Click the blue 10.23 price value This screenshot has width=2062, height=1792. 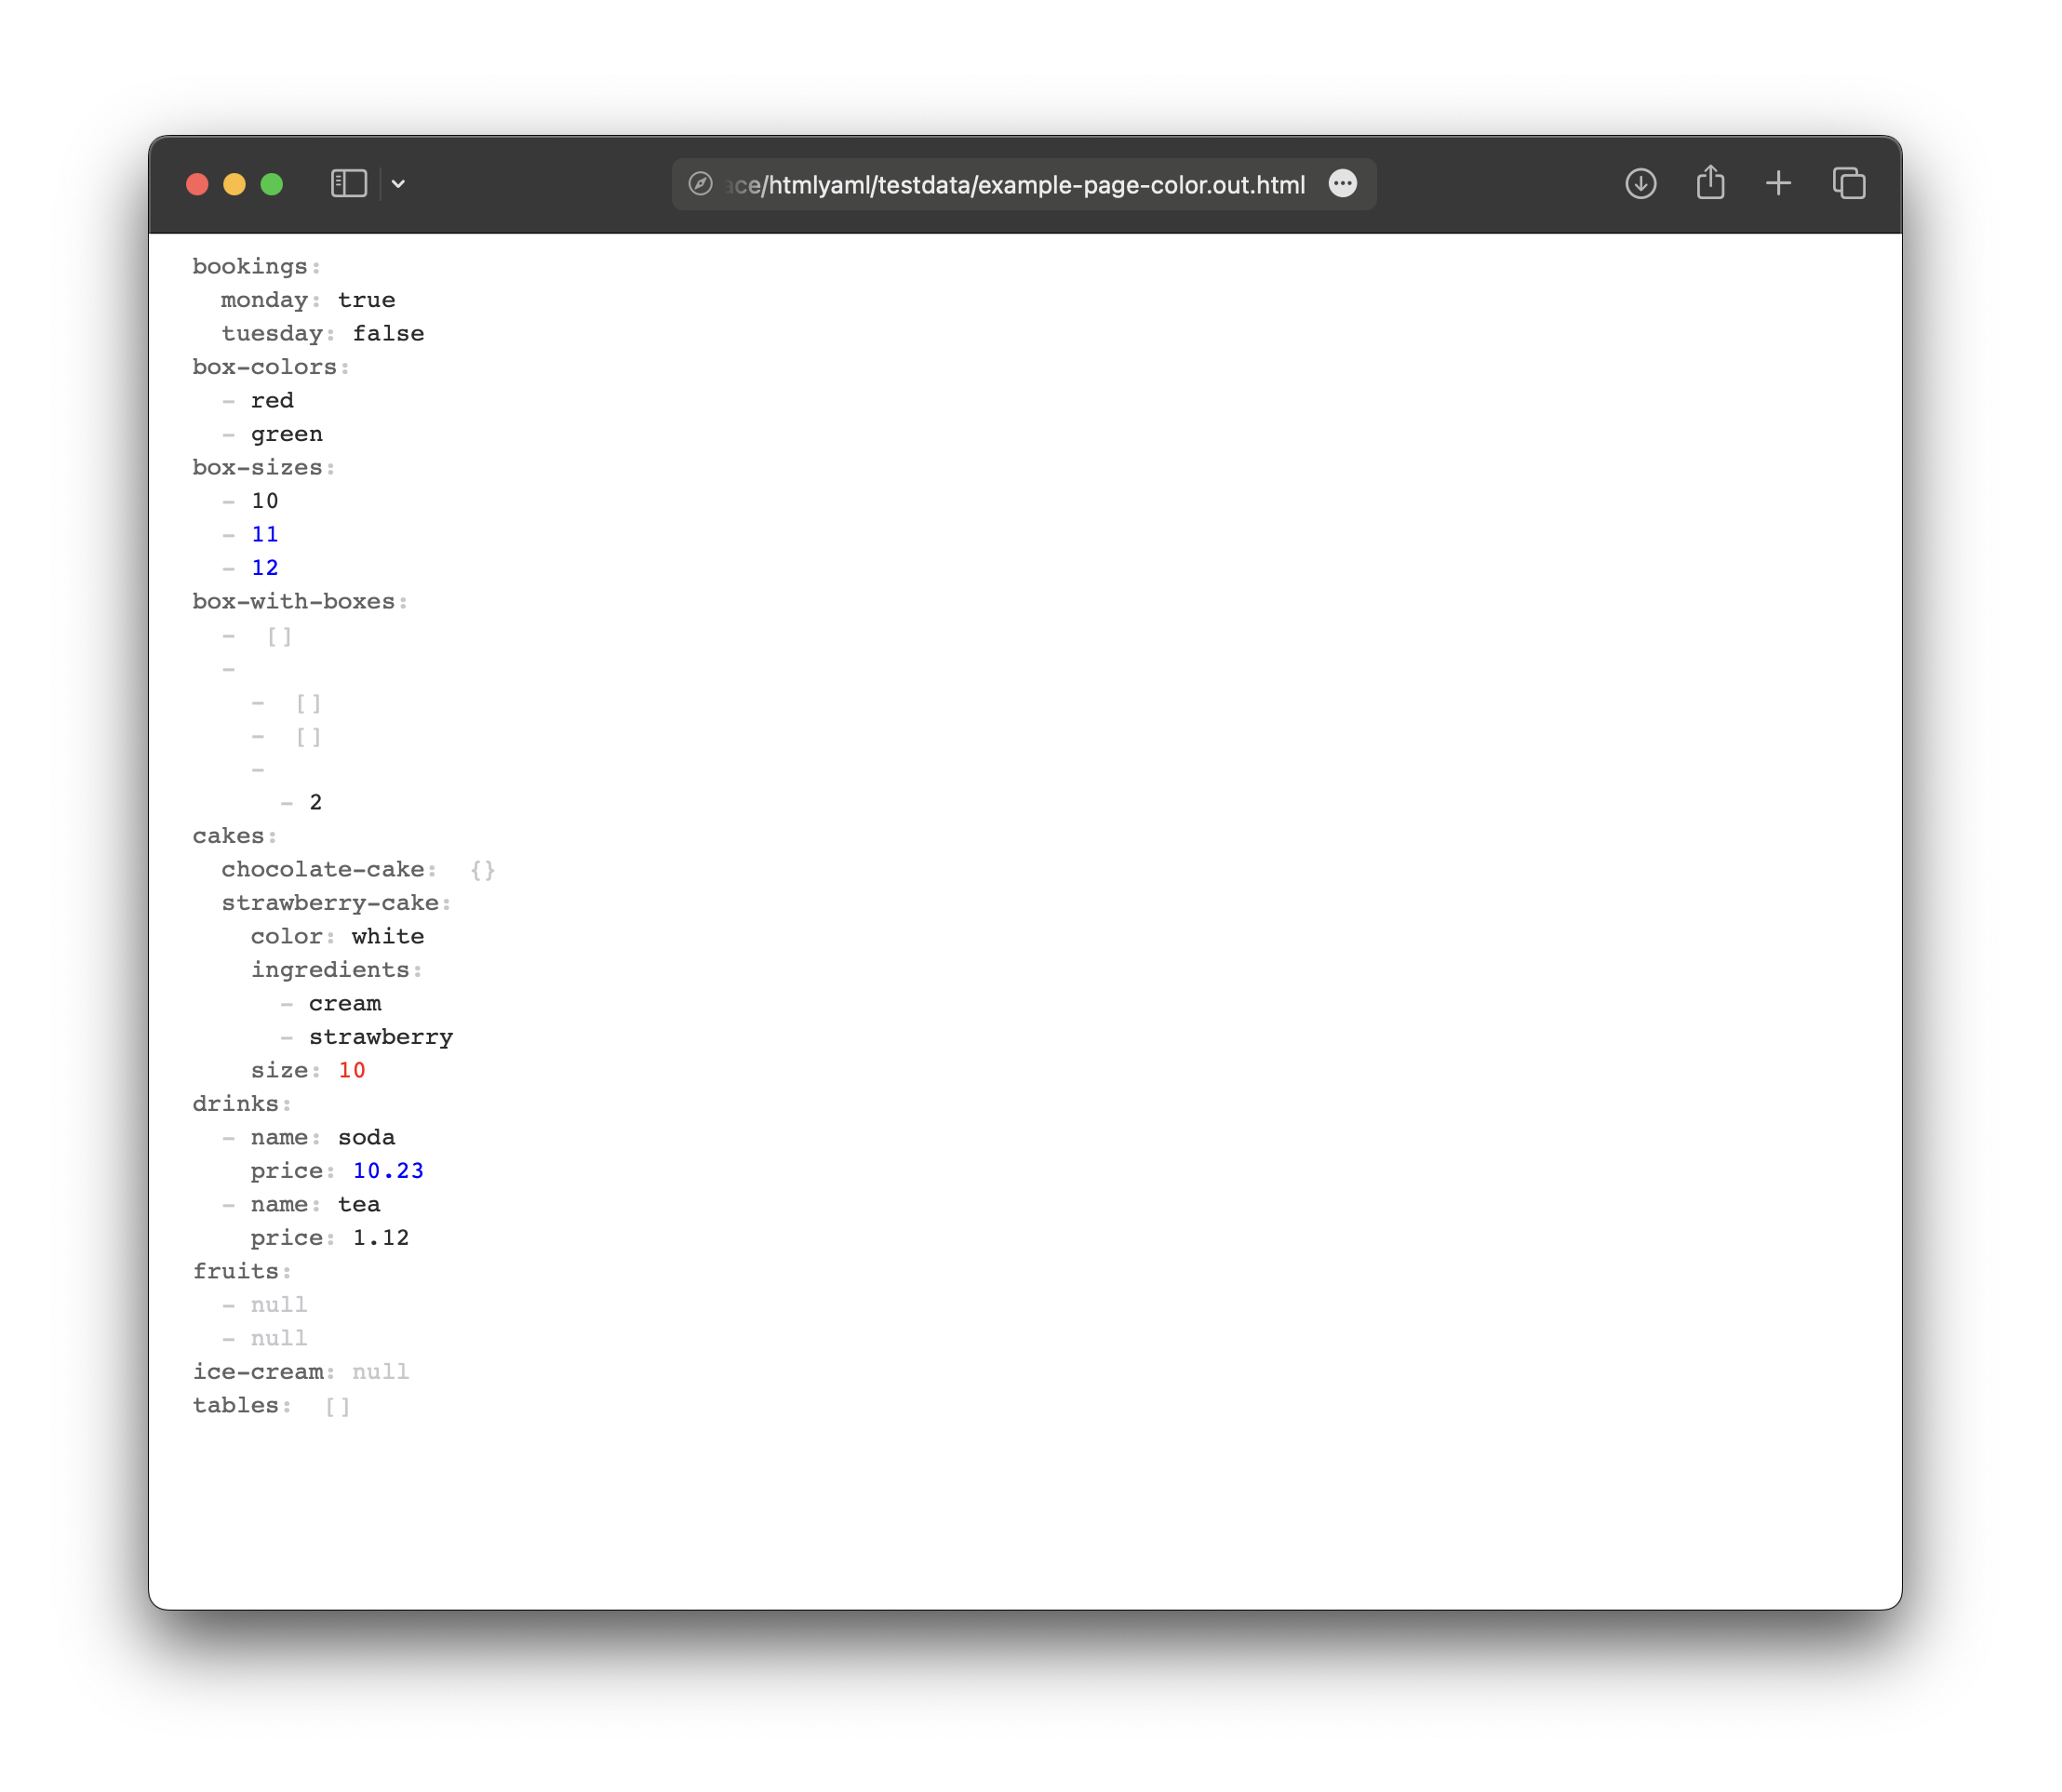coord(388,1171)
